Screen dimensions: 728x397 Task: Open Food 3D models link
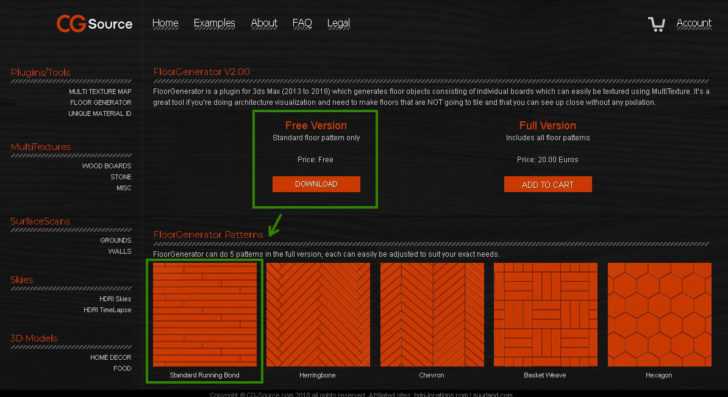click(x=123, y=368)
